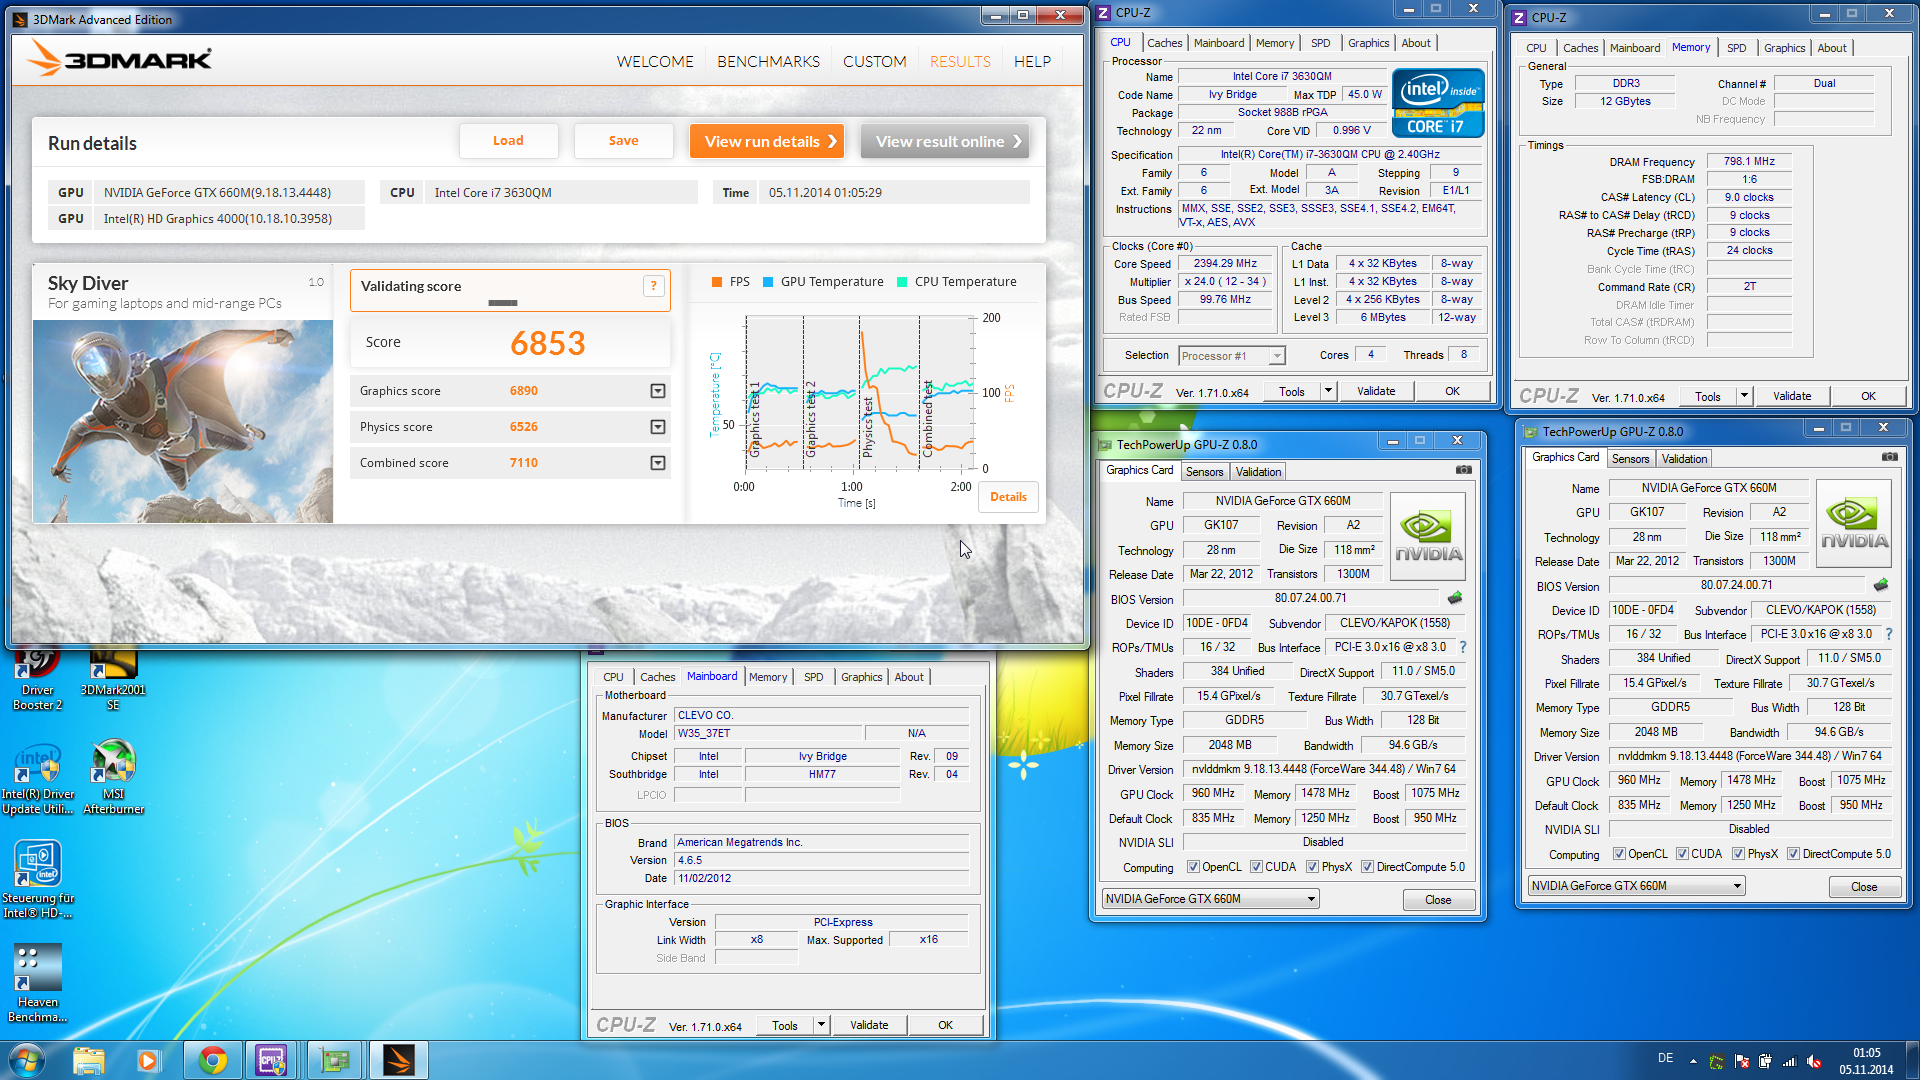Open Tools dropdown arrow in CPU-Z Memory window
Viewport: 1920px width, 1080px height.
1745,396
